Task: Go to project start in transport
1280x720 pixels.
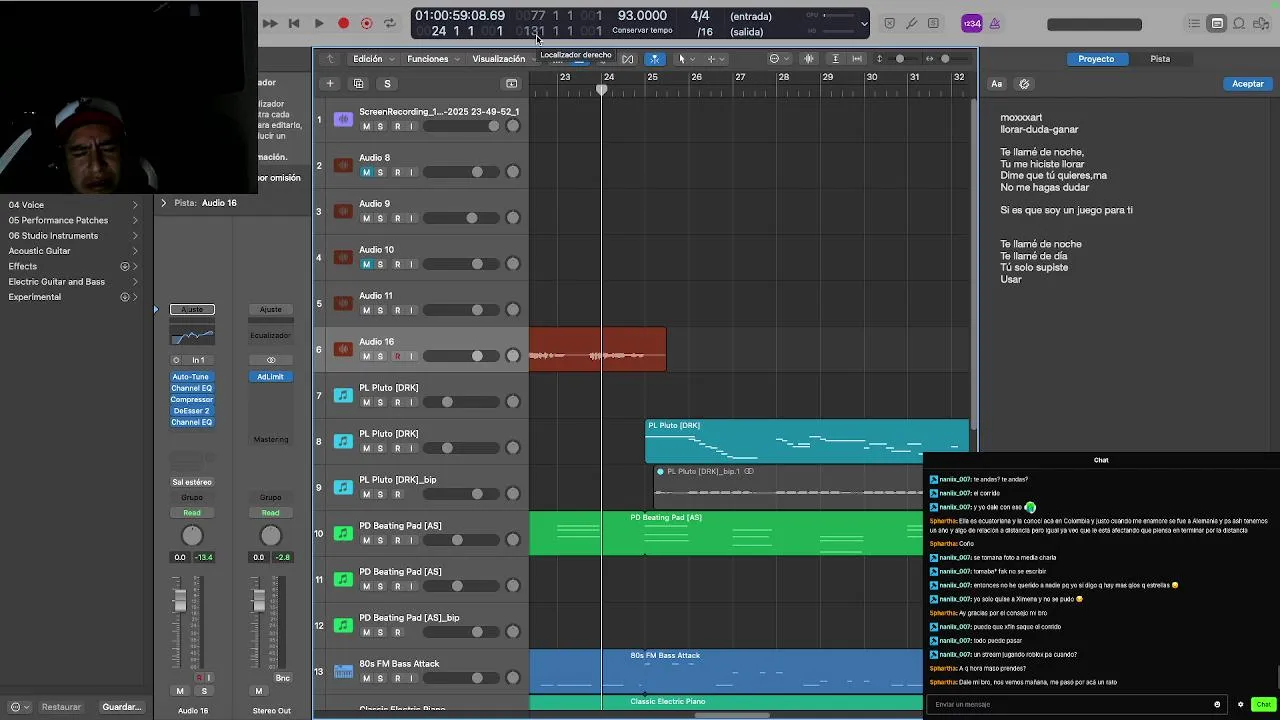Action: [294, 23]
